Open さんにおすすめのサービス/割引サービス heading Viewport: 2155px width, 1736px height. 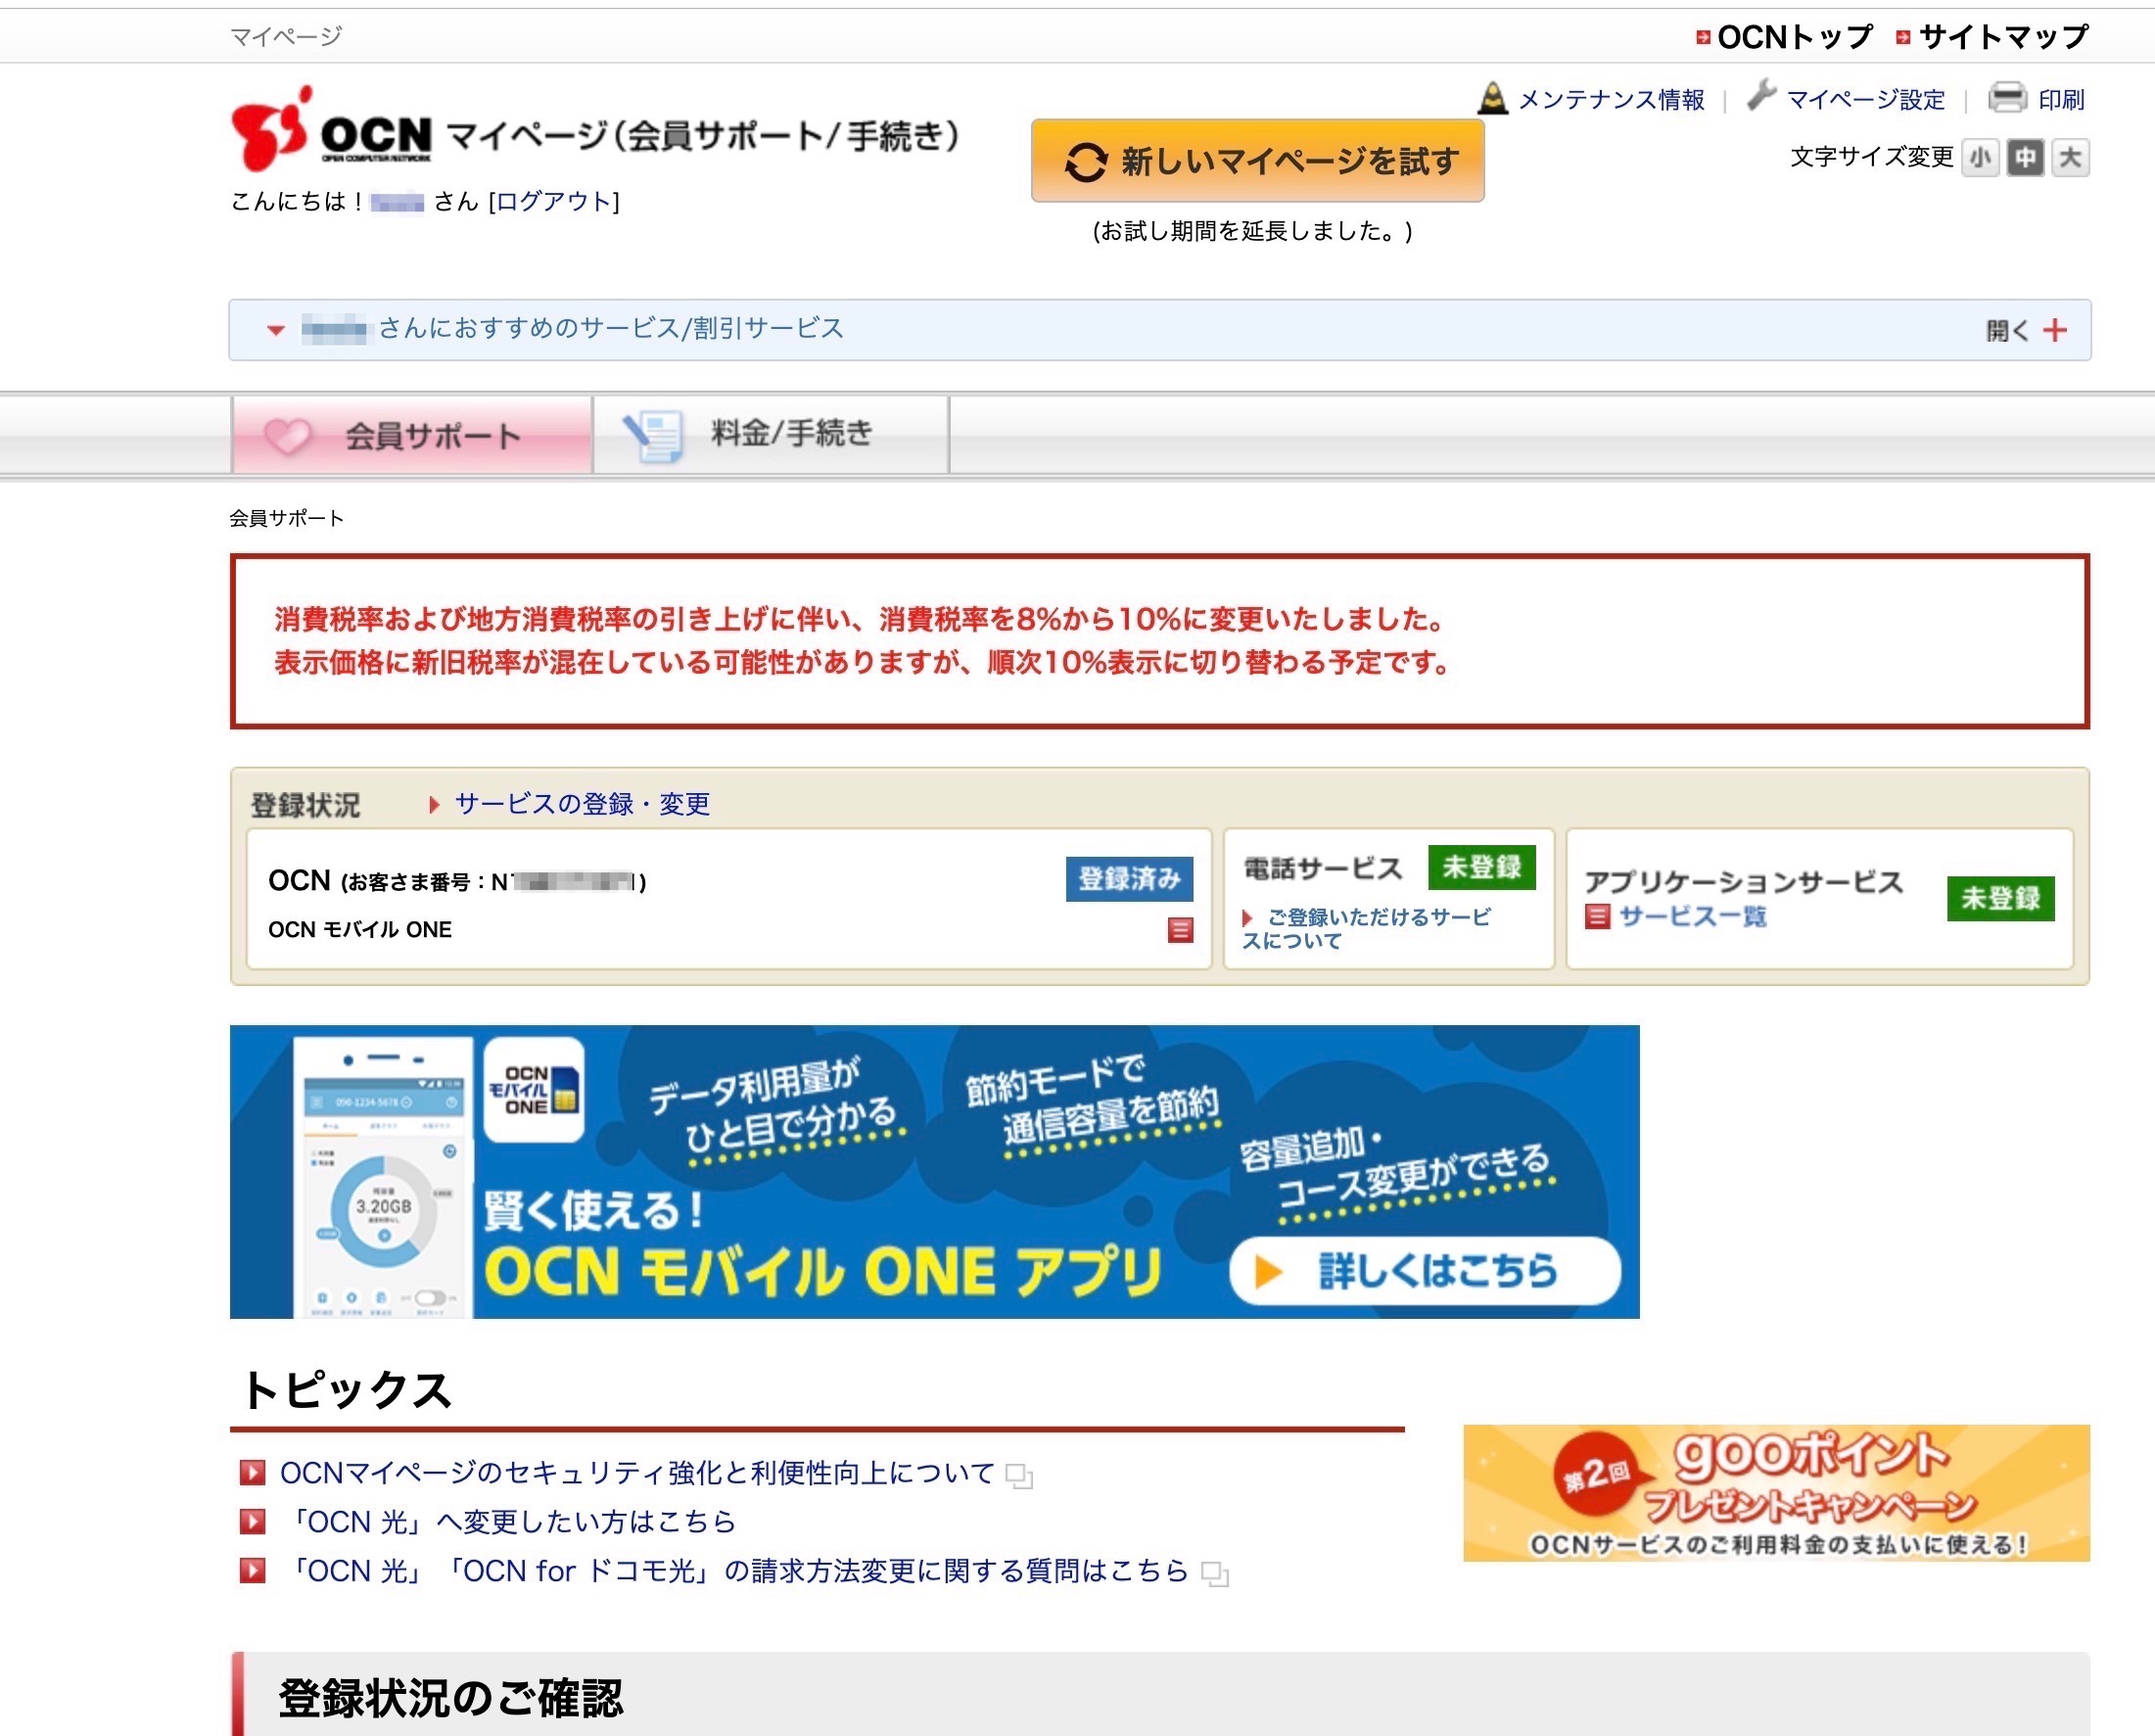[x=610, y=328]
